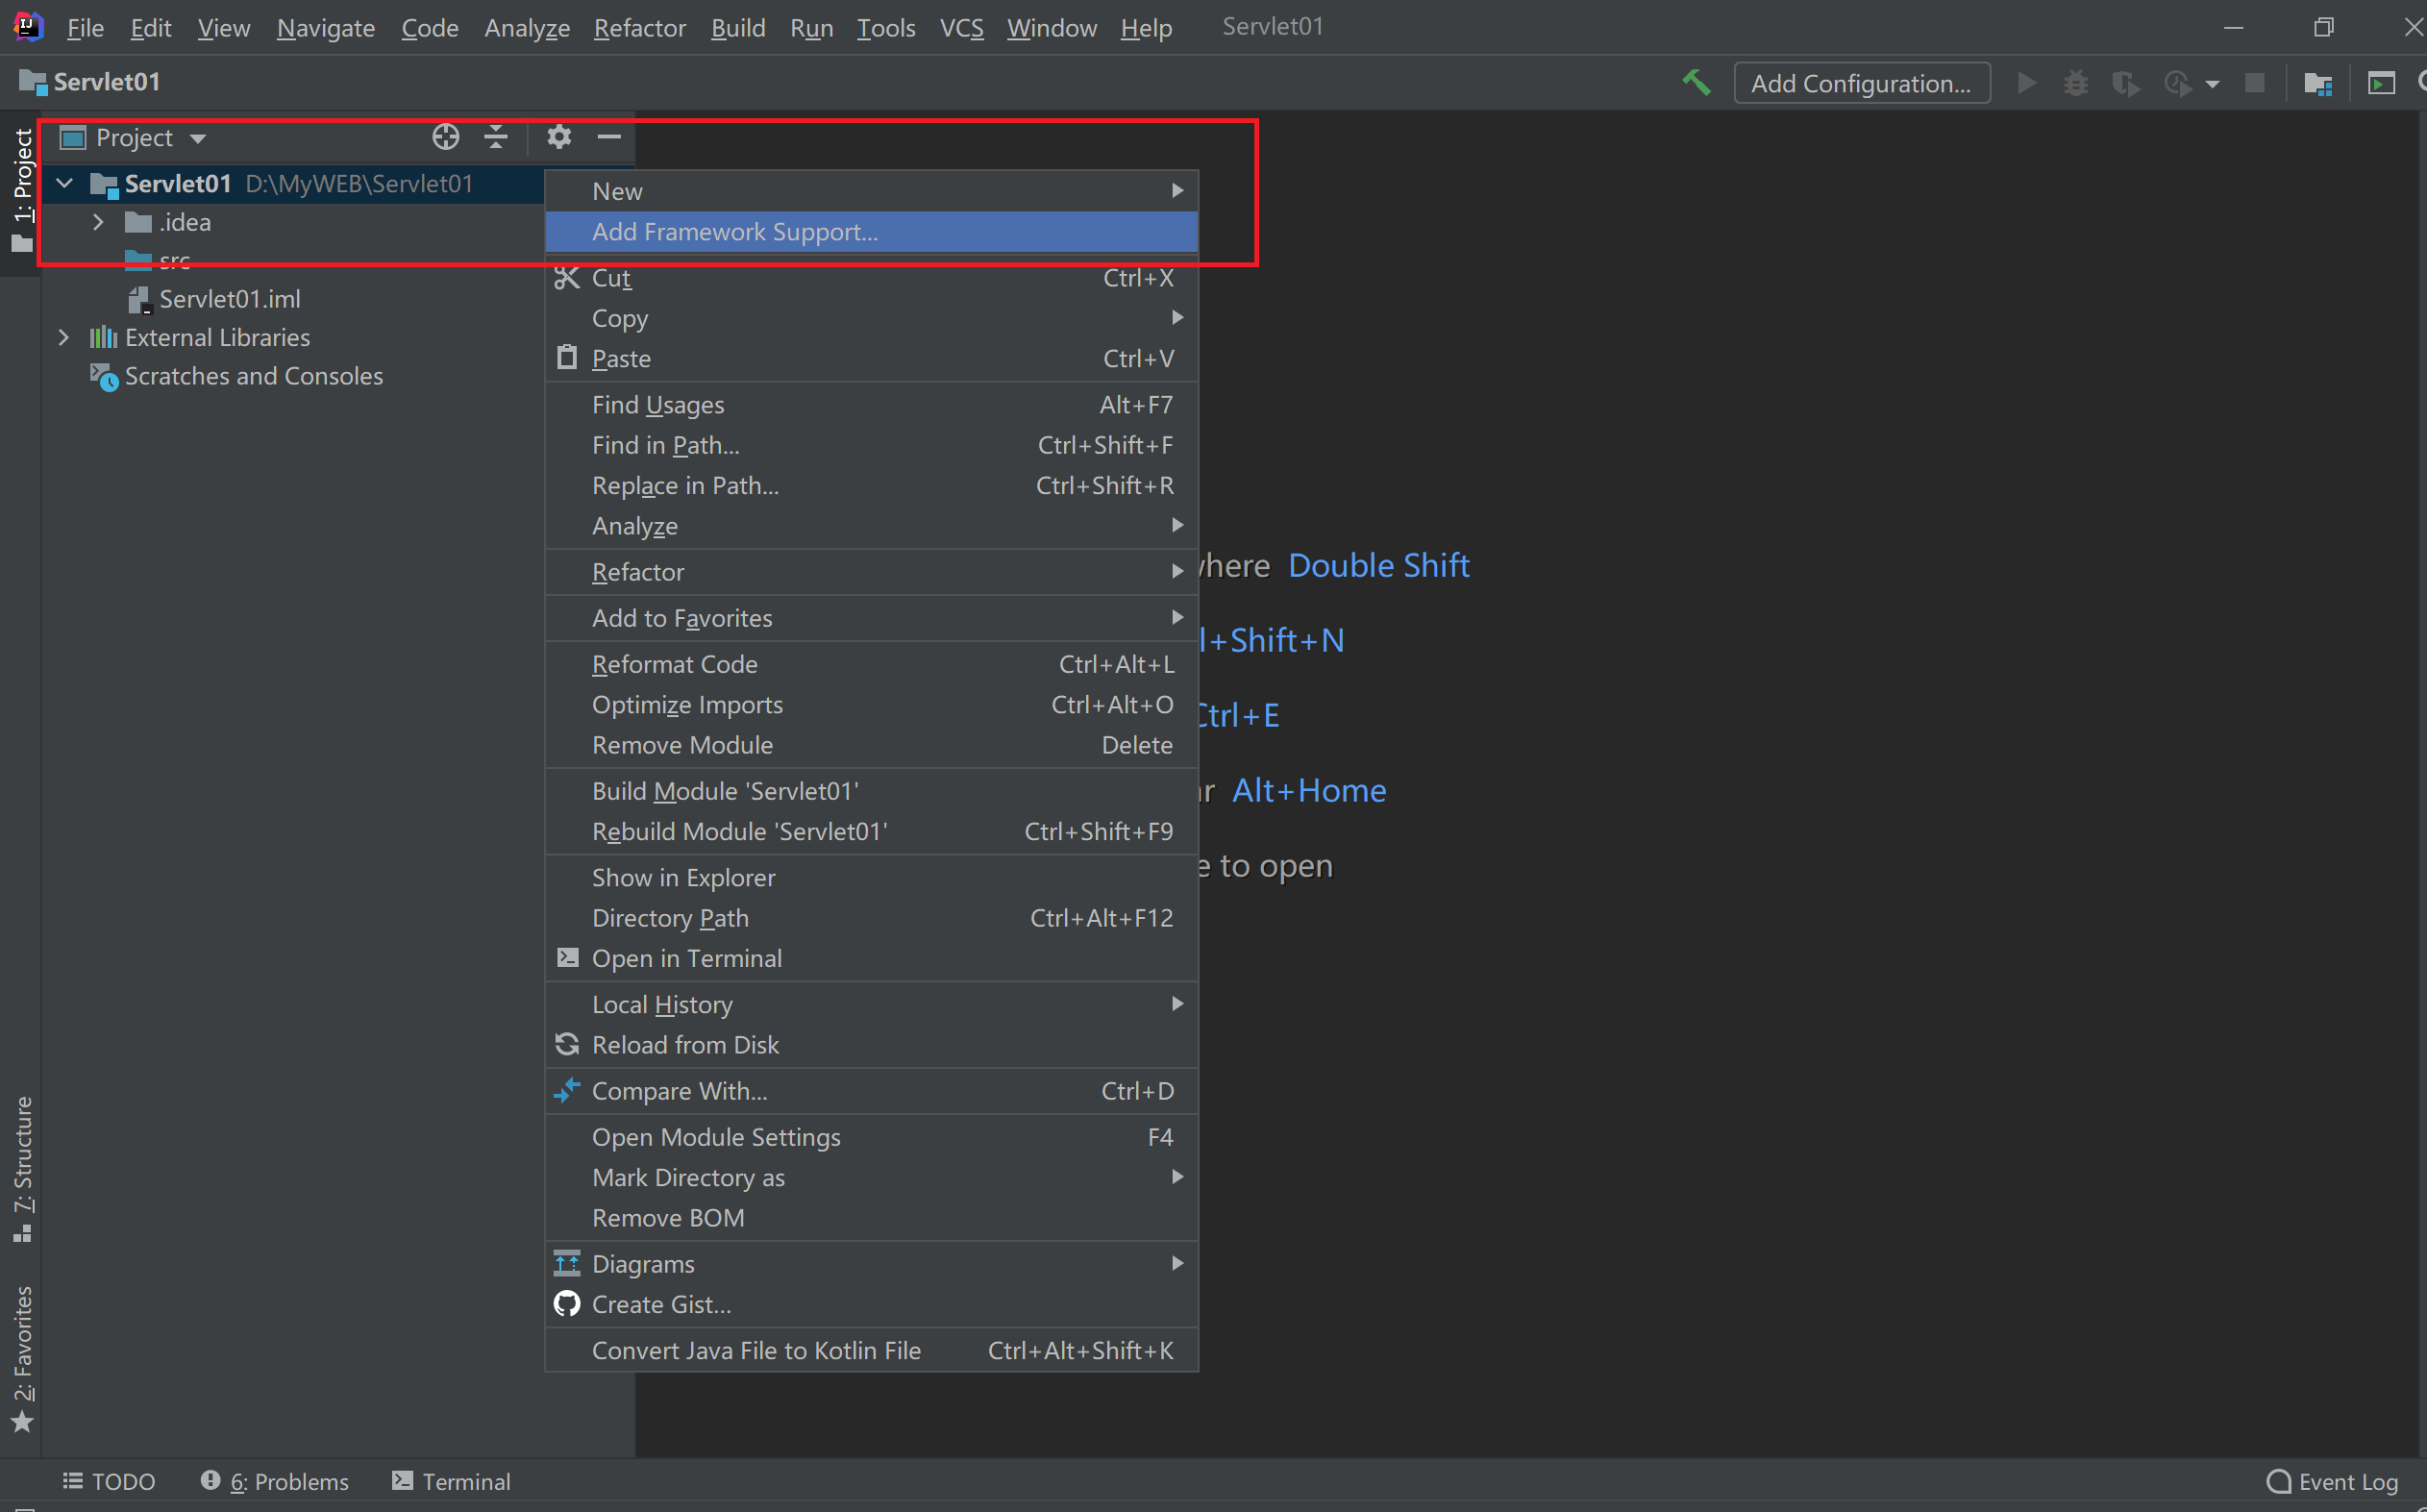Hide the Project panel with minus icon
Image resolution: width=2427 pixels, height=1512 pixels.
pyautogui.click(x=609, y=137)
